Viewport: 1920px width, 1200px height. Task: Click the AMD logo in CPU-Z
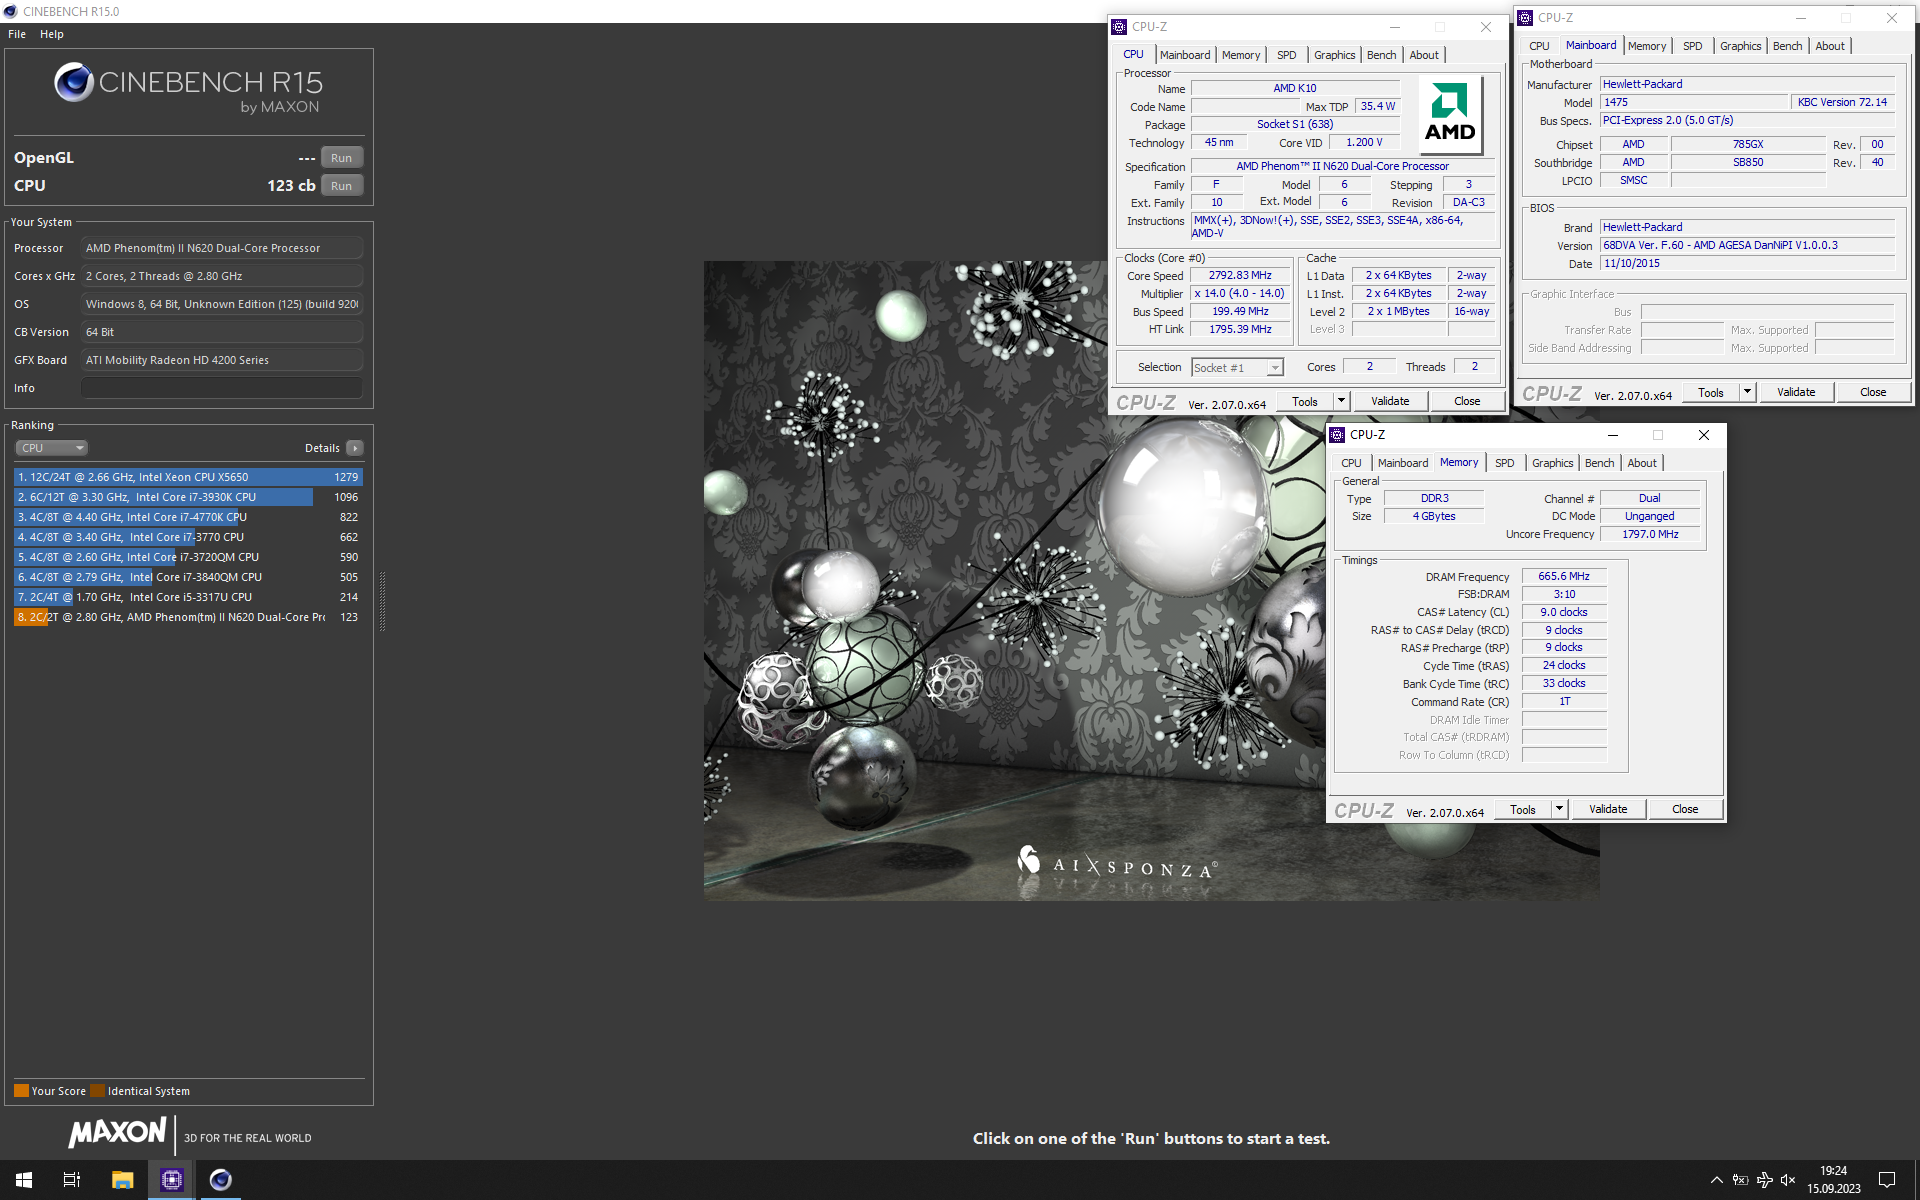pyautogui.click(x=1450, y=113)
